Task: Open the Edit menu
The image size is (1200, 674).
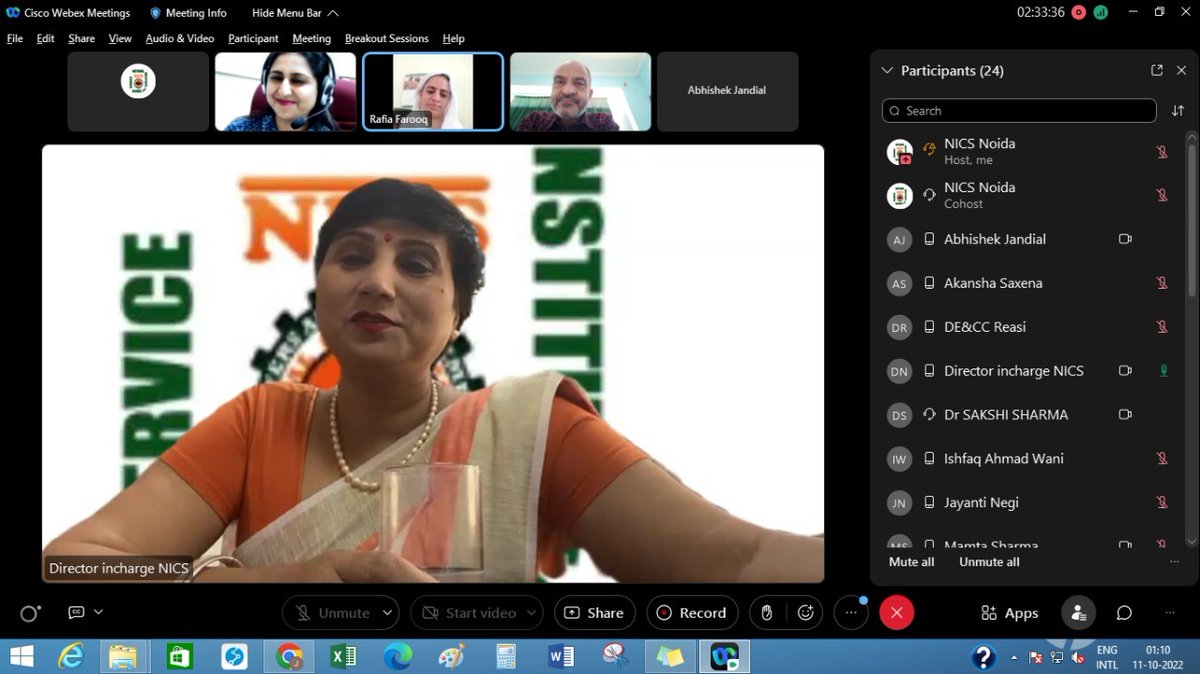Action: [x=46, y=39]
